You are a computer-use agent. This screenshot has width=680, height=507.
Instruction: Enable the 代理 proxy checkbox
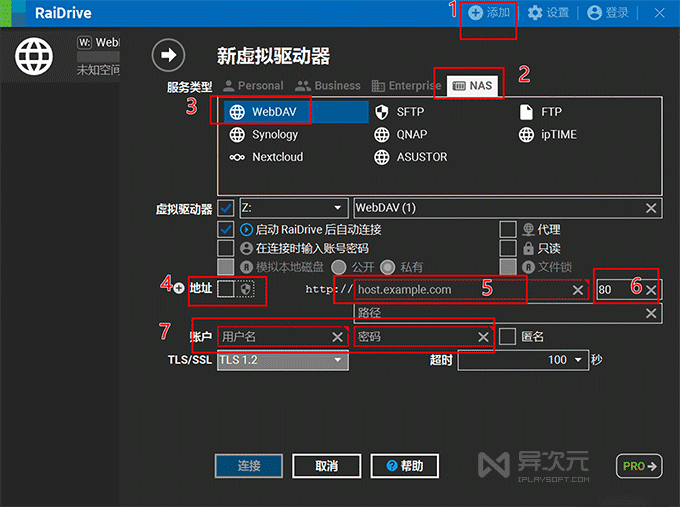tap(508, 229)
